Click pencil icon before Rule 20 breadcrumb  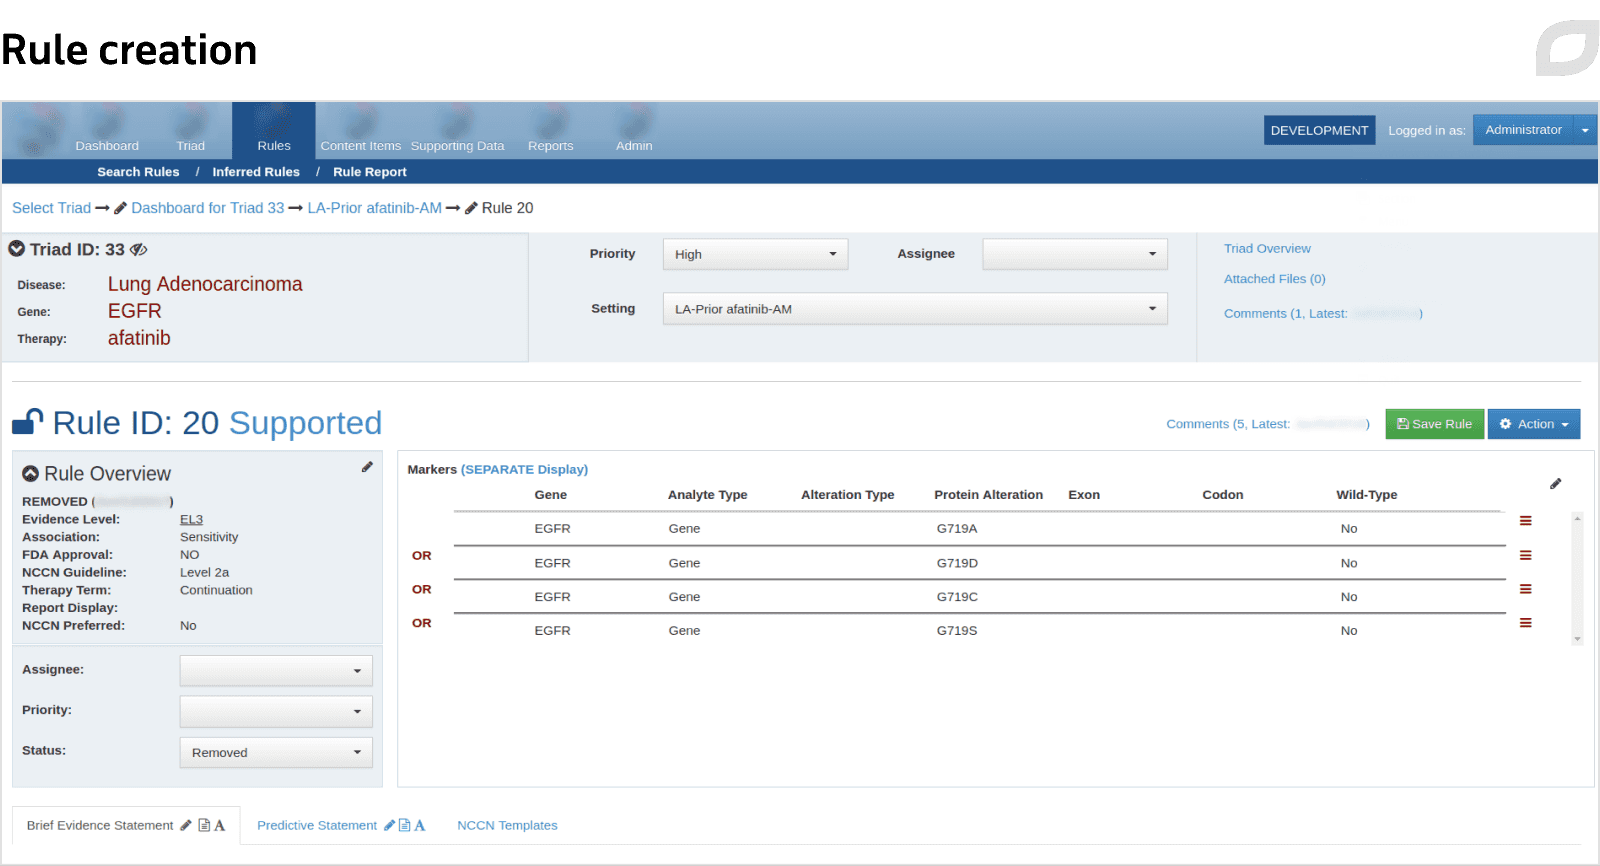coord(471,208)
